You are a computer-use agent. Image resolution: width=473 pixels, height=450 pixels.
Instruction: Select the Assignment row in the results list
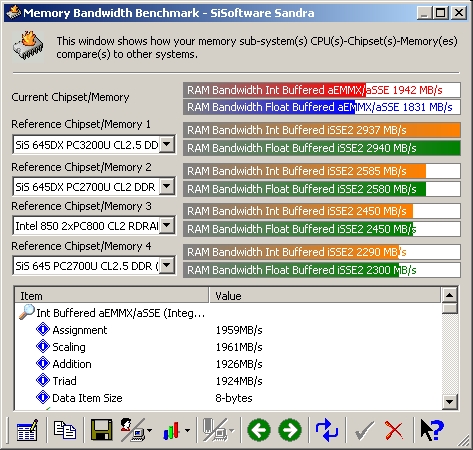(228, 330)
